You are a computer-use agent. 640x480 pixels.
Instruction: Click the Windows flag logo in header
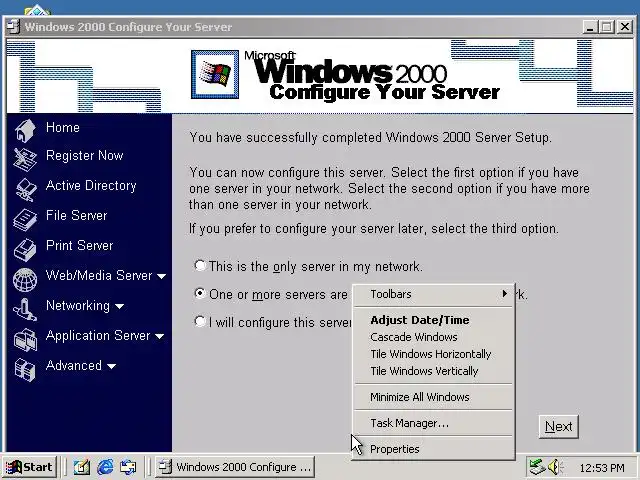(x=215, y=74)
